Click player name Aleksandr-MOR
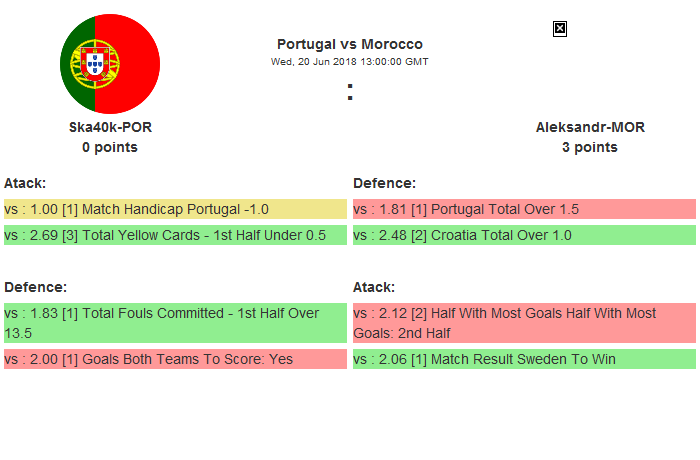Viewport: 700px width, 460px height. click(590, 127)
